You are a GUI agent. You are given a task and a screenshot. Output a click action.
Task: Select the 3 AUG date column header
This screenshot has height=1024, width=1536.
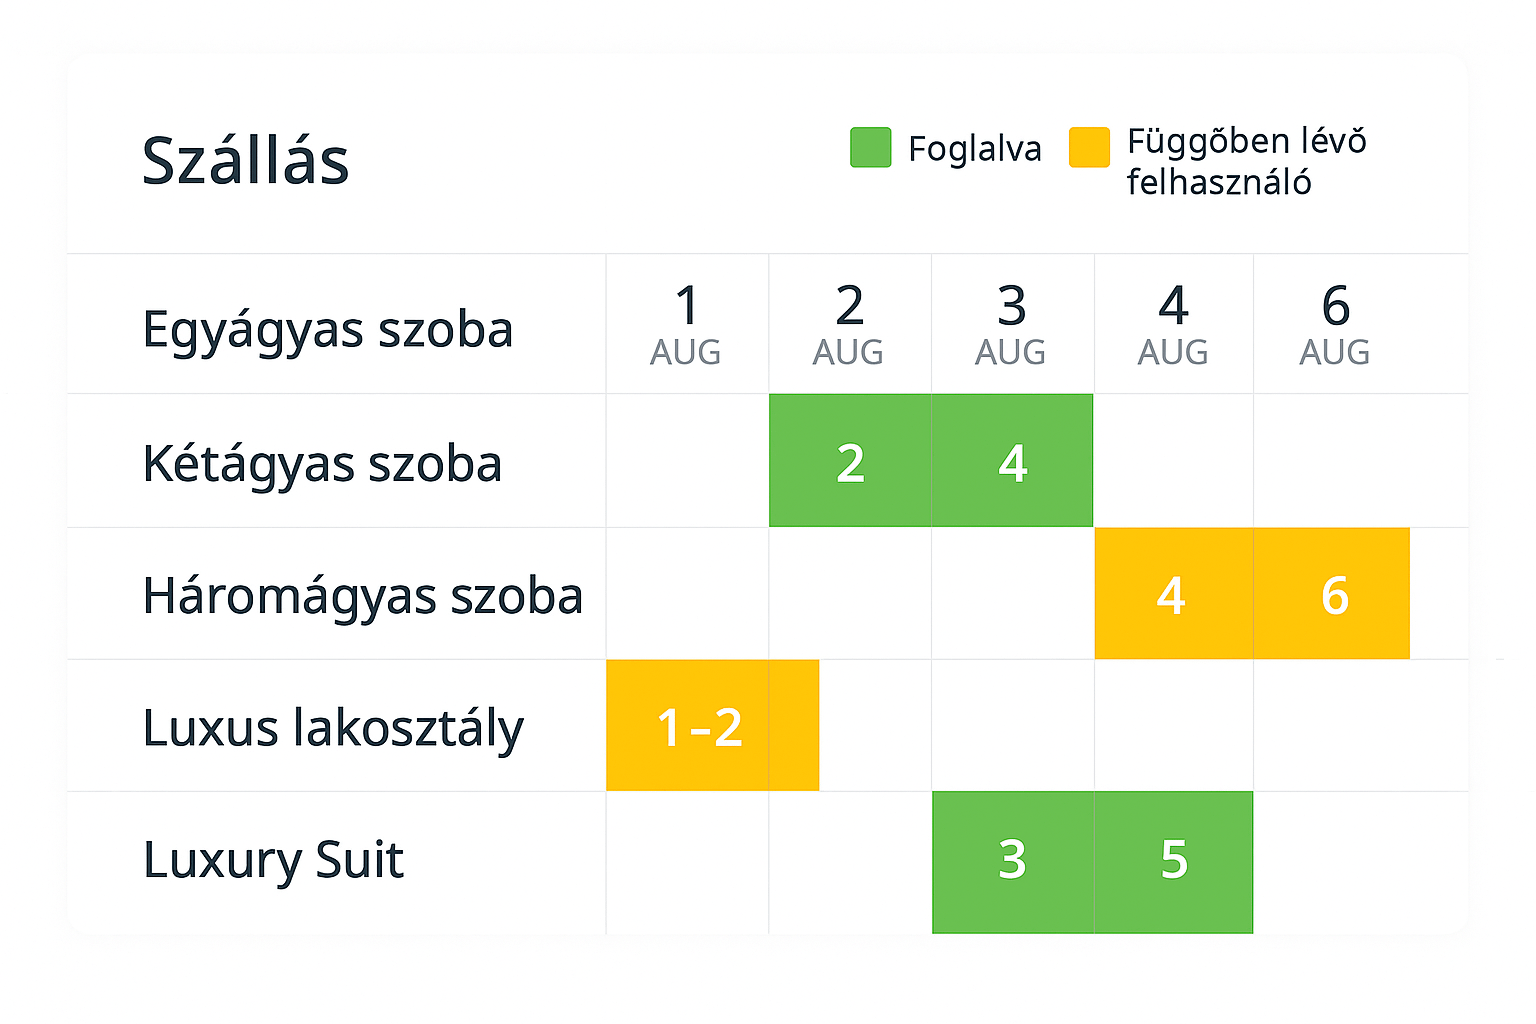tap(1011, 325)
